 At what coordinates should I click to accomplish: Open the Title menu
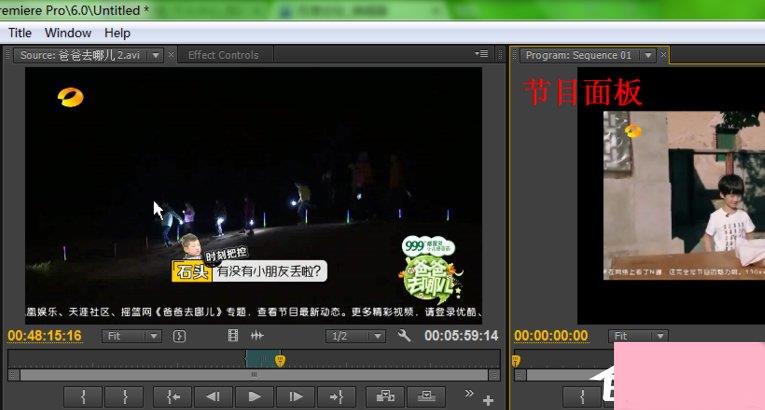[x=20, y=33]
